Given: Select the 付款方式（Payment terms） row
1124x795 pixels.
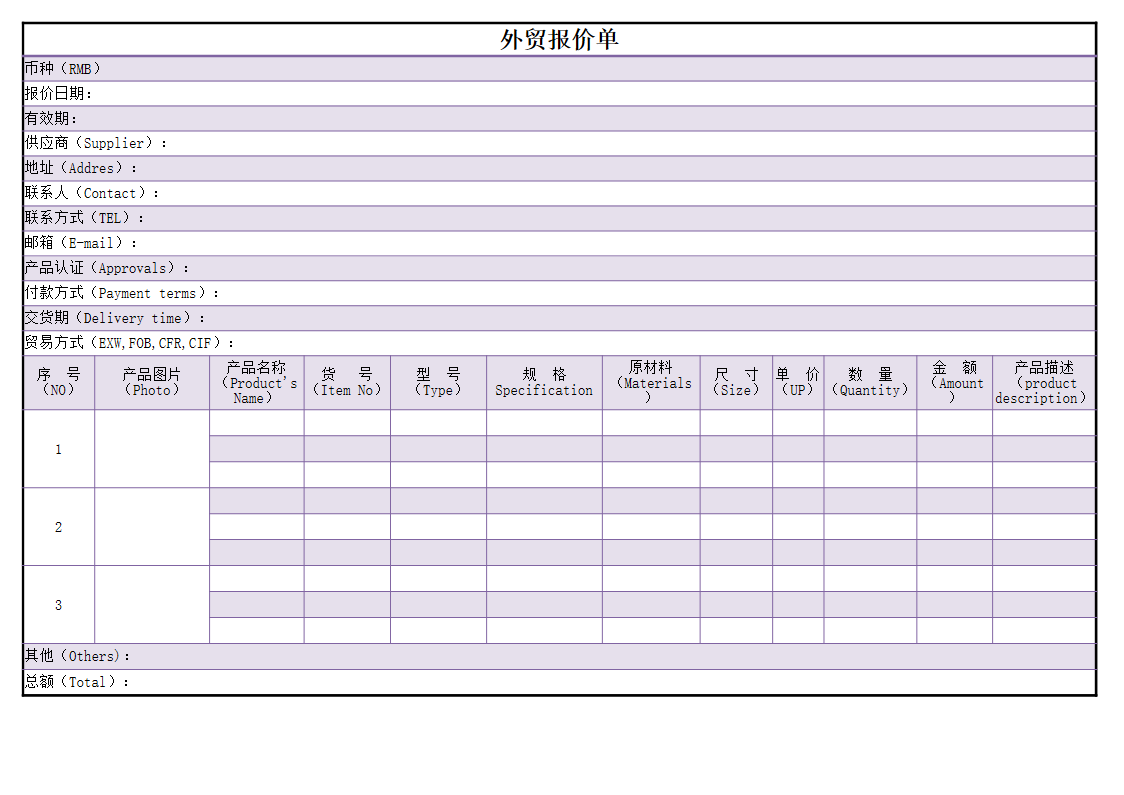Looking at the screenshot, I should pos(559,293).
